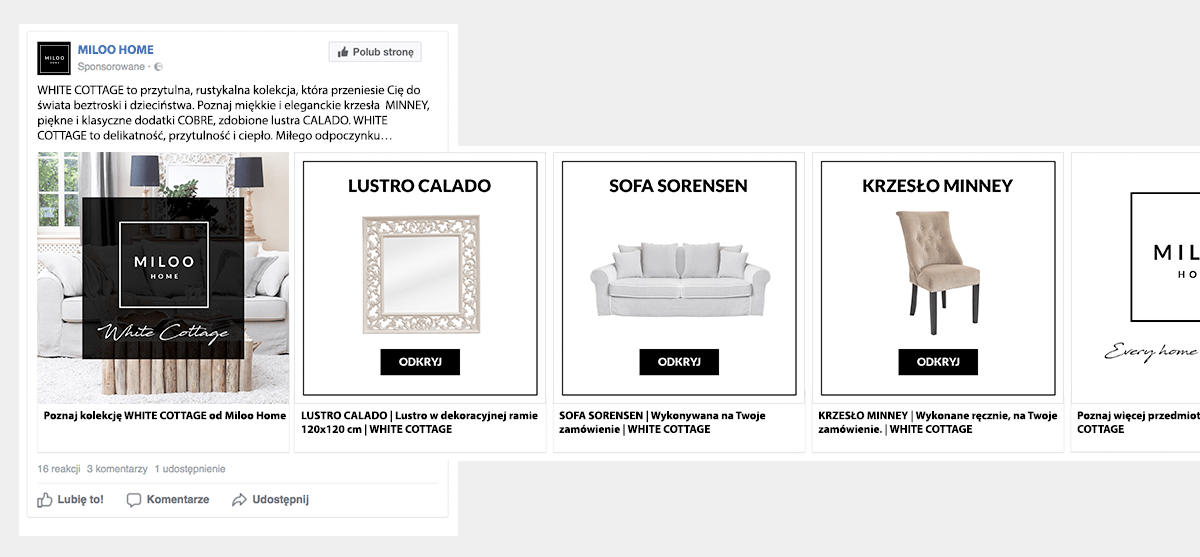The height and width of the screenshot is (557, 1200).
Task: Click the MILOO HOME profile logo
Action: pyautogui.click(x=55, y=58)
